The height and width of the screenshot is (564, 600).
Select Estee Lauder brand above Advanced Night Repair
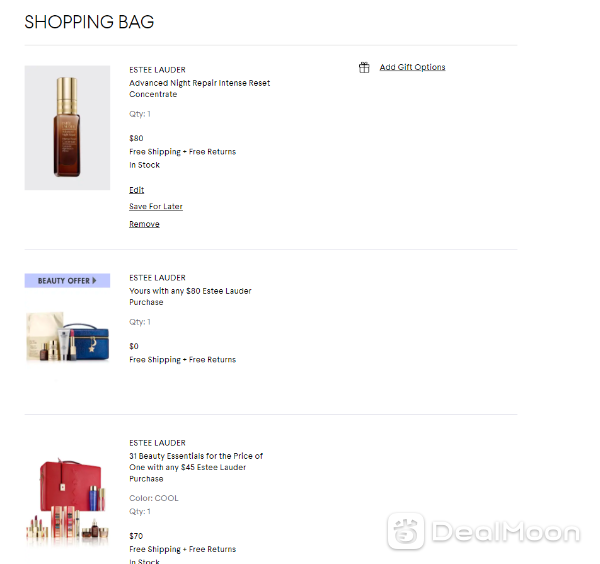pos(157,70)
